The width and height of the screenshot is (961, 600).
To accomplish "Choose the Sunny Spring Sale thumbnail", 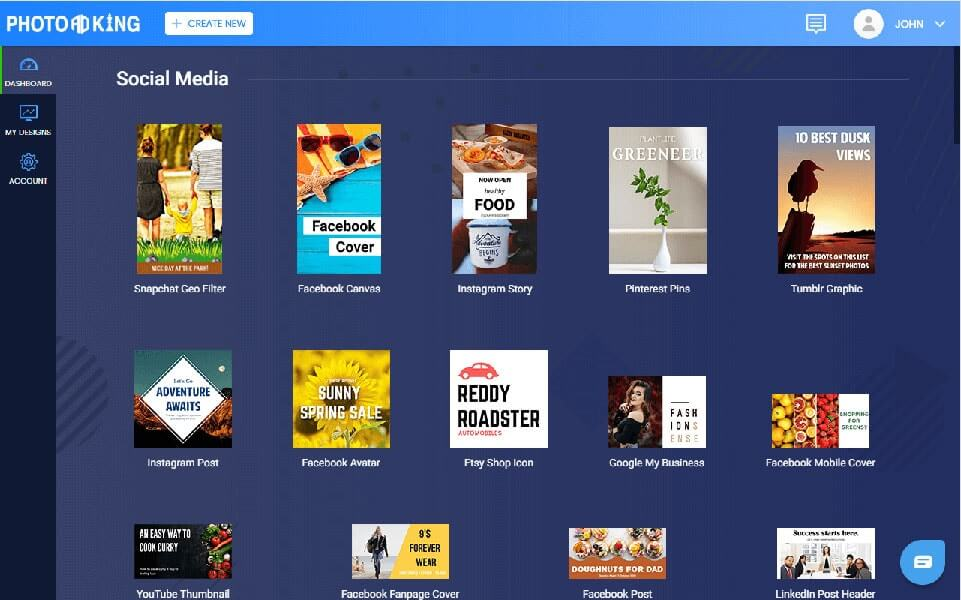I will (x=341, y=399).
